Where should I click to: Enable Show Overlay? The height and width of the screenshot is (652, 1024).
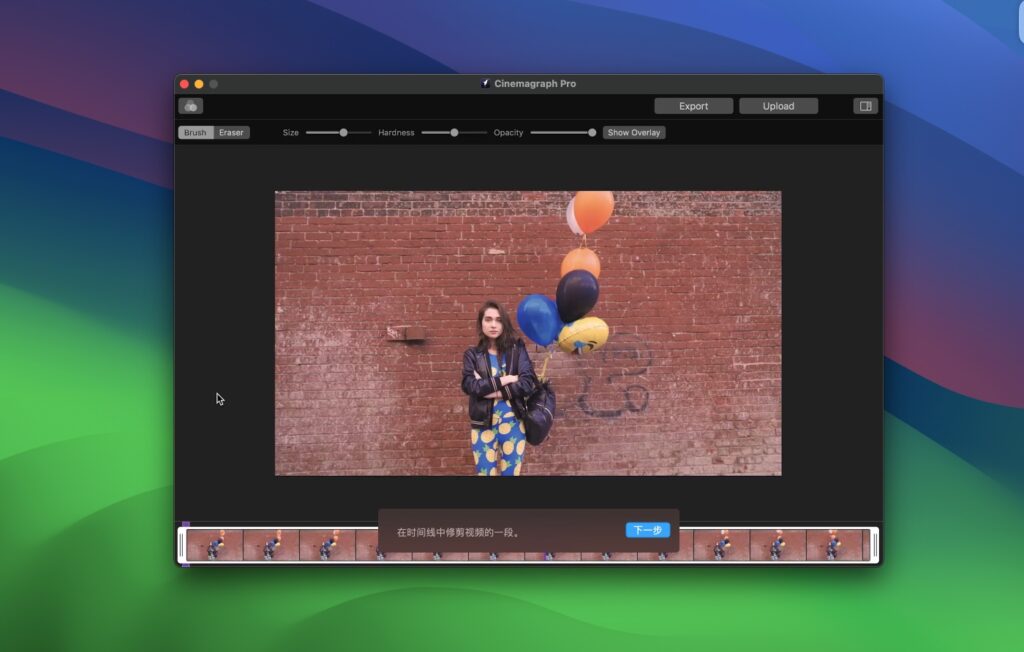click(634, 132)
